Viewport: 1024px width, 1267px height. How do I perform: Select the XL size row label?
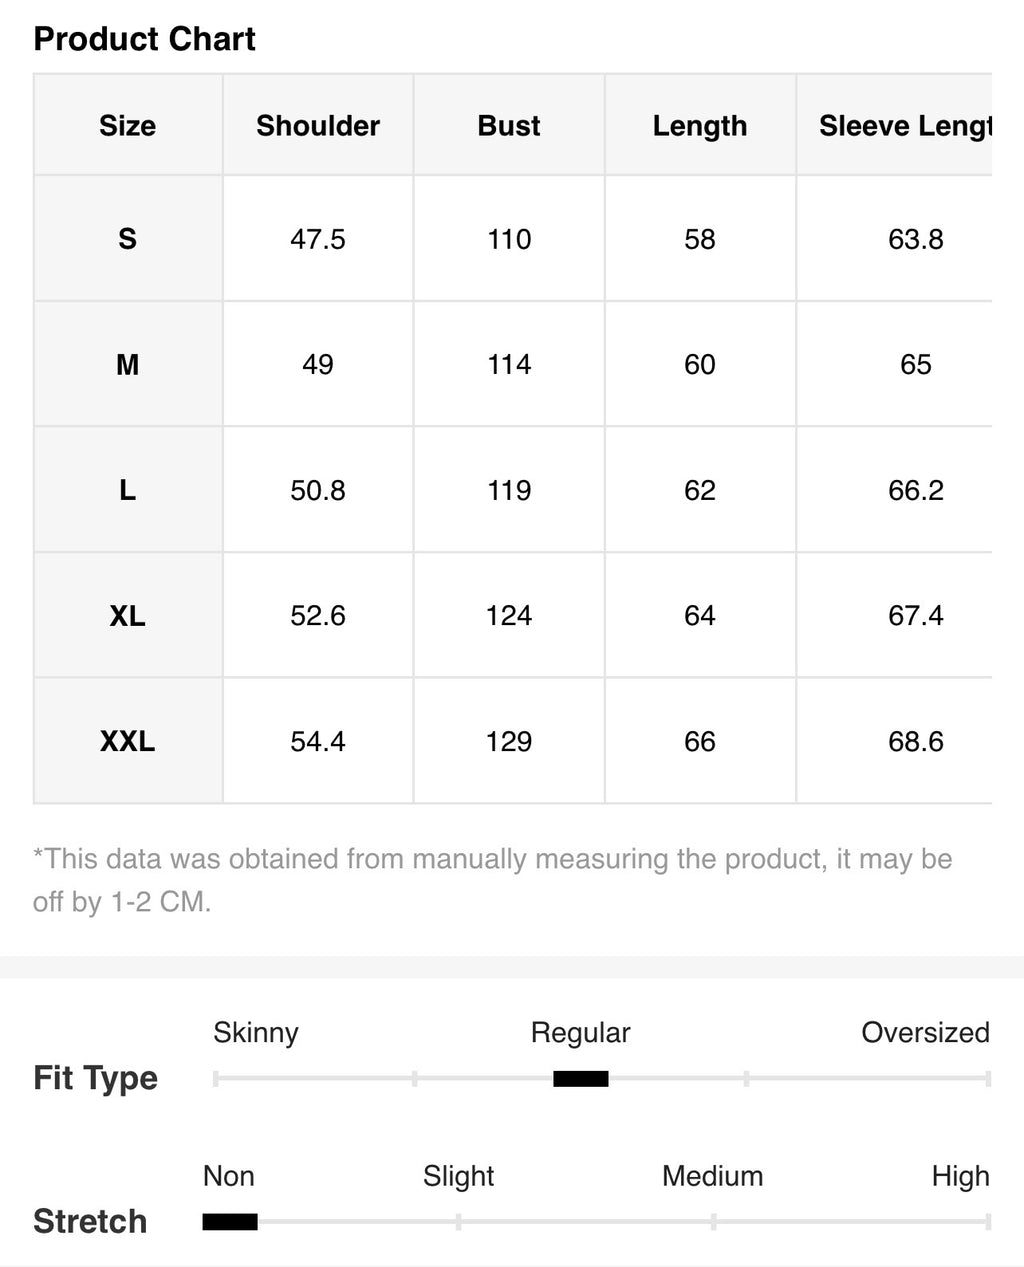click(127, 615)
